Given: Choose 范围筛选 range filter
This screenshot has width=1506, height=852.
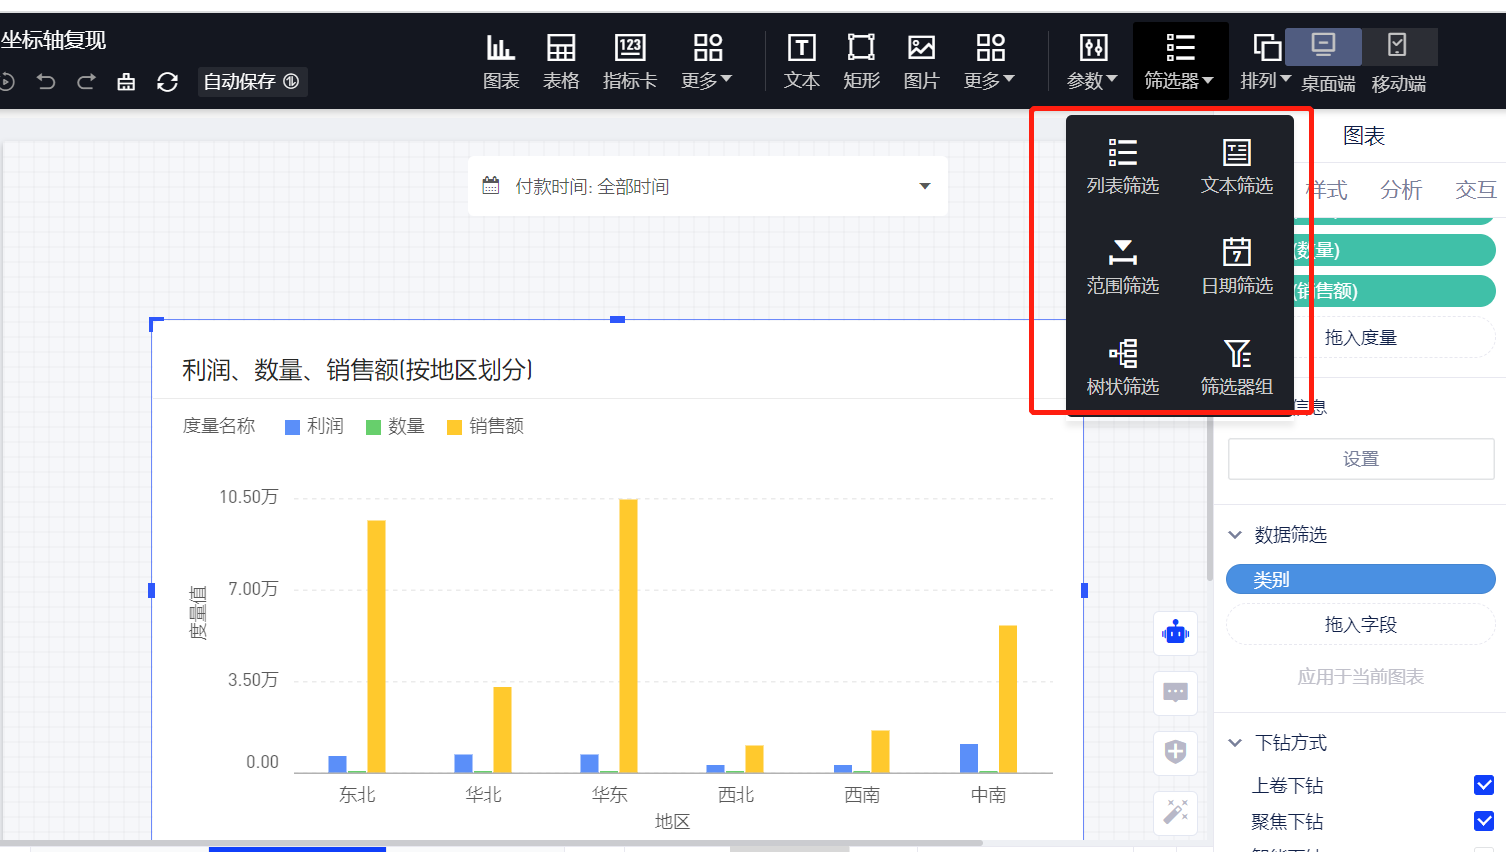Looking at the screenshot, I should coord(1123,266).
